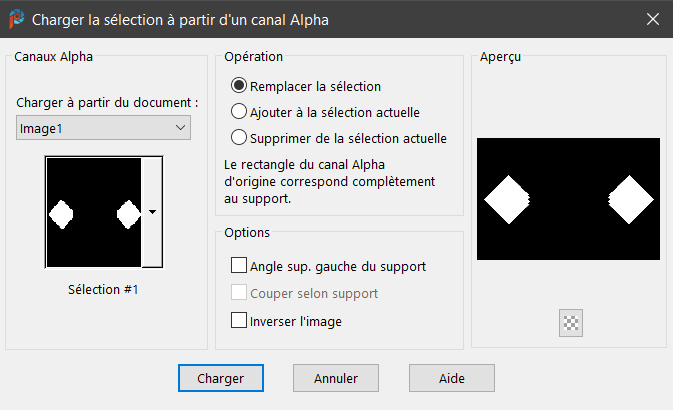The image size is (673, 410).
Task: Check the Inverser l'image option
Action: tap(239, 321)
